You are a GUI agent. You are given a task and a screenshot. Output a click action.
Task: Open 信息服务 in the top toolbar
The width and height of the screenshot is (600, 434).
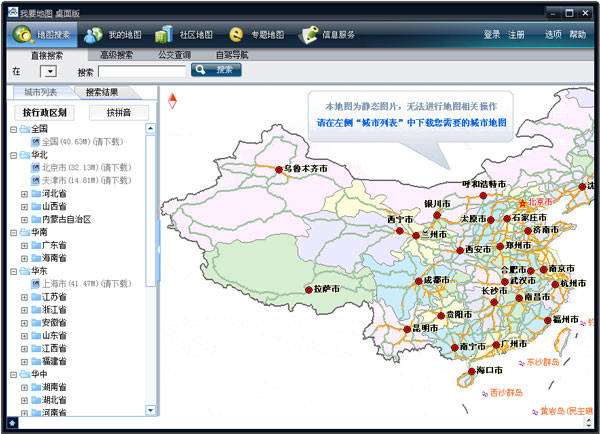point(330,35)
